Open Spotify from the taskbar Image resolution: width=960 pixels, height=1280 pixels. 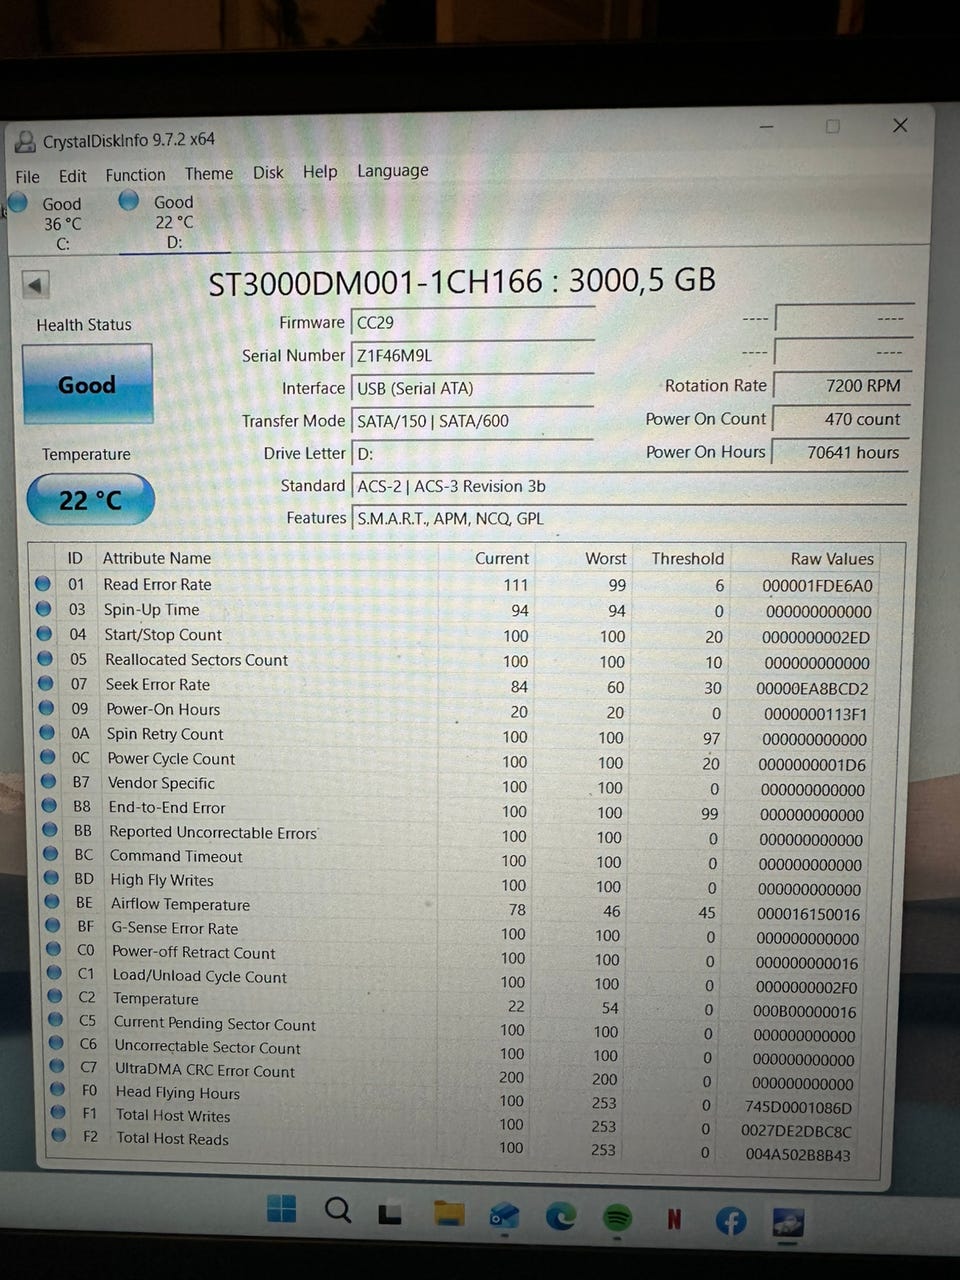click(x=618, y=1217)
